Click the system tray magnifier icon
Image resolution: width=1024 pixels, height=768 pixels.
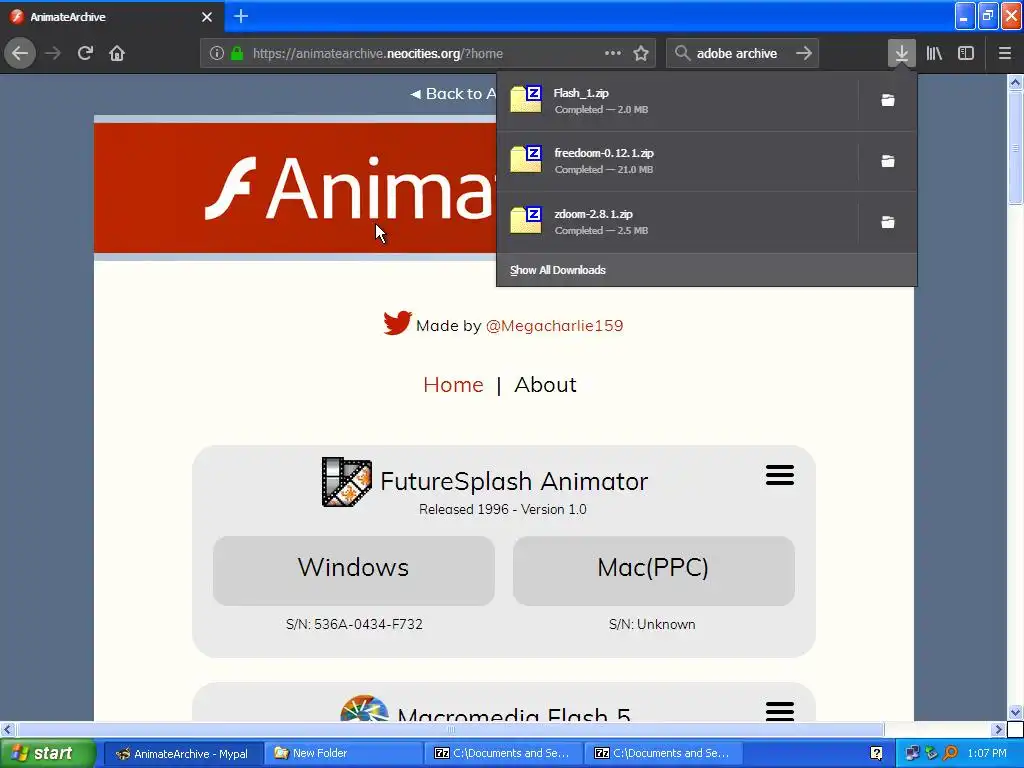coord(950,754)
